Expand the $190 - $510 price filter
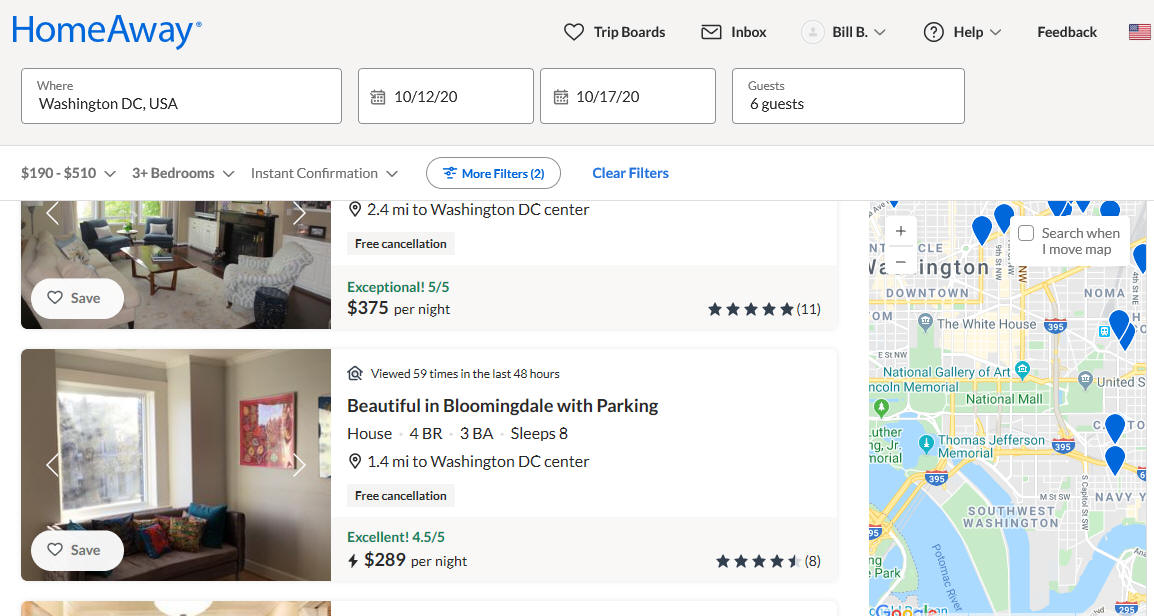 point(68,173)
